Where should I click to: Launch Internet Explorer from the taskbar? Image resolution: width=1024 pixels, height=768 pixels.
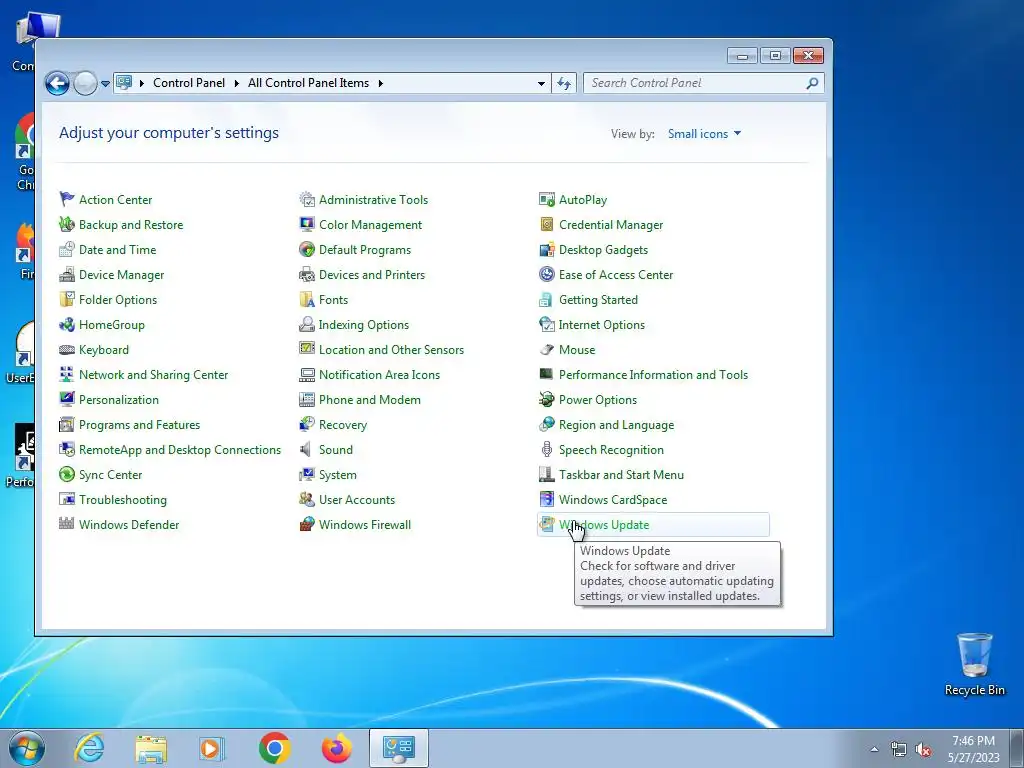(x=89, y=748)
